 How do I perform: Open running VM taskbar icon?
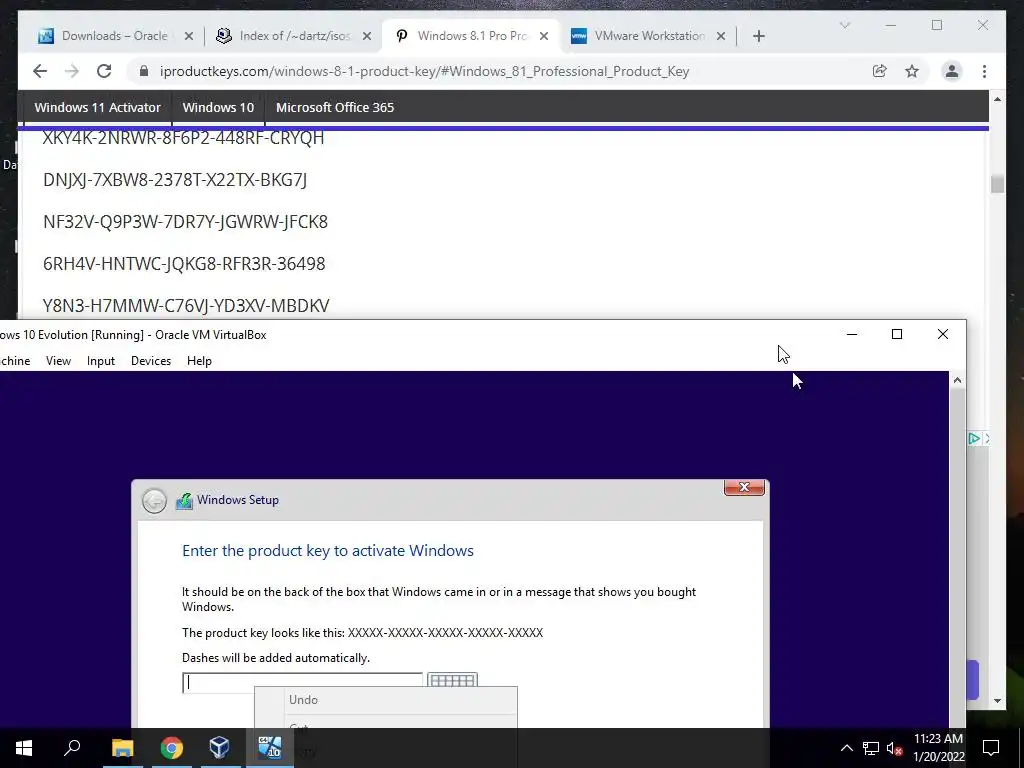coord(269,748)
